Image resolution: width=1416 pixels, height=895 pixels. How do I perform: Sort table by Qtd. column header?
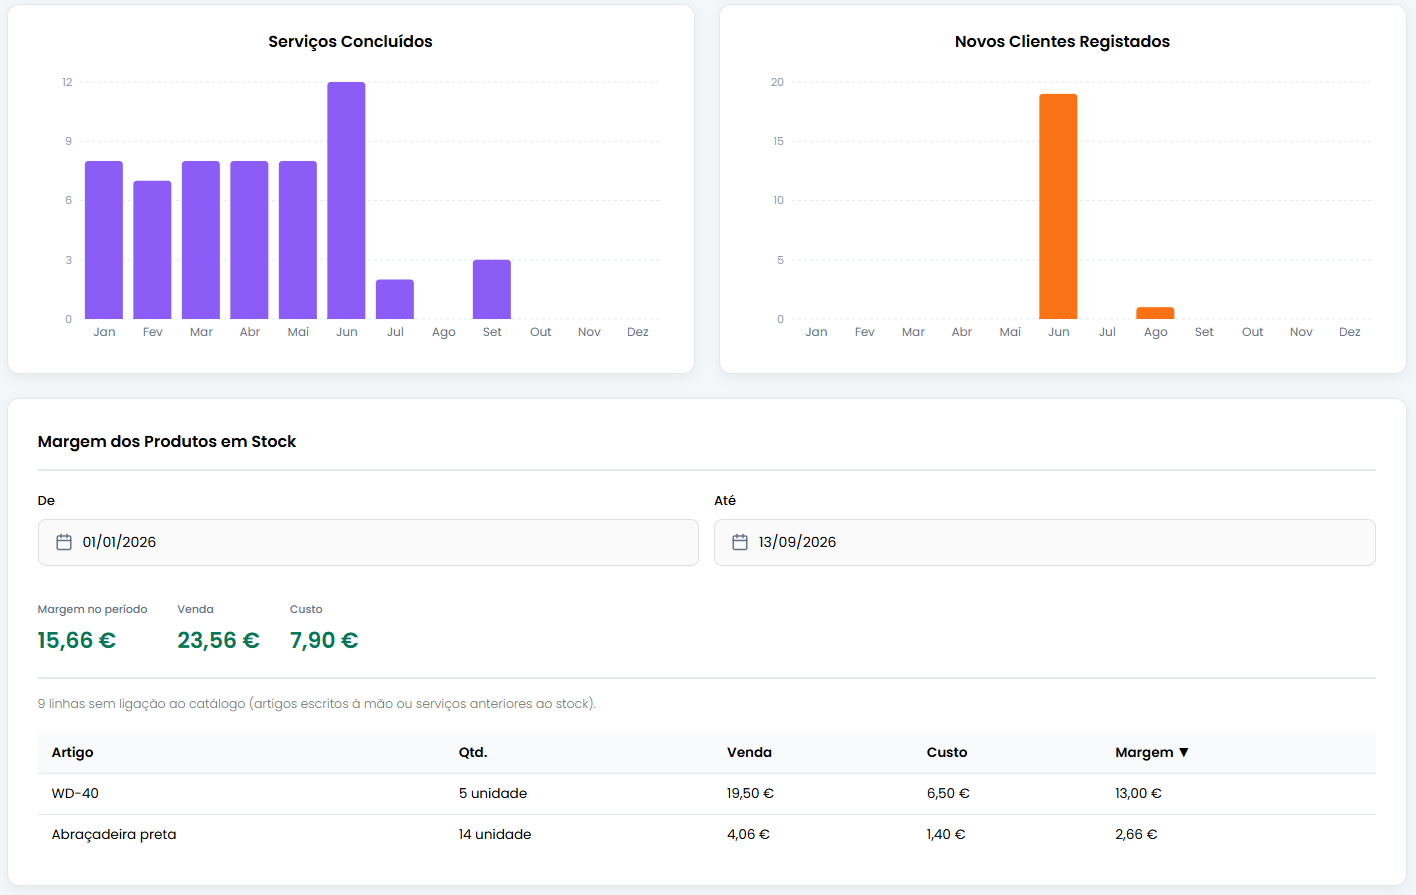coord(473,752)
